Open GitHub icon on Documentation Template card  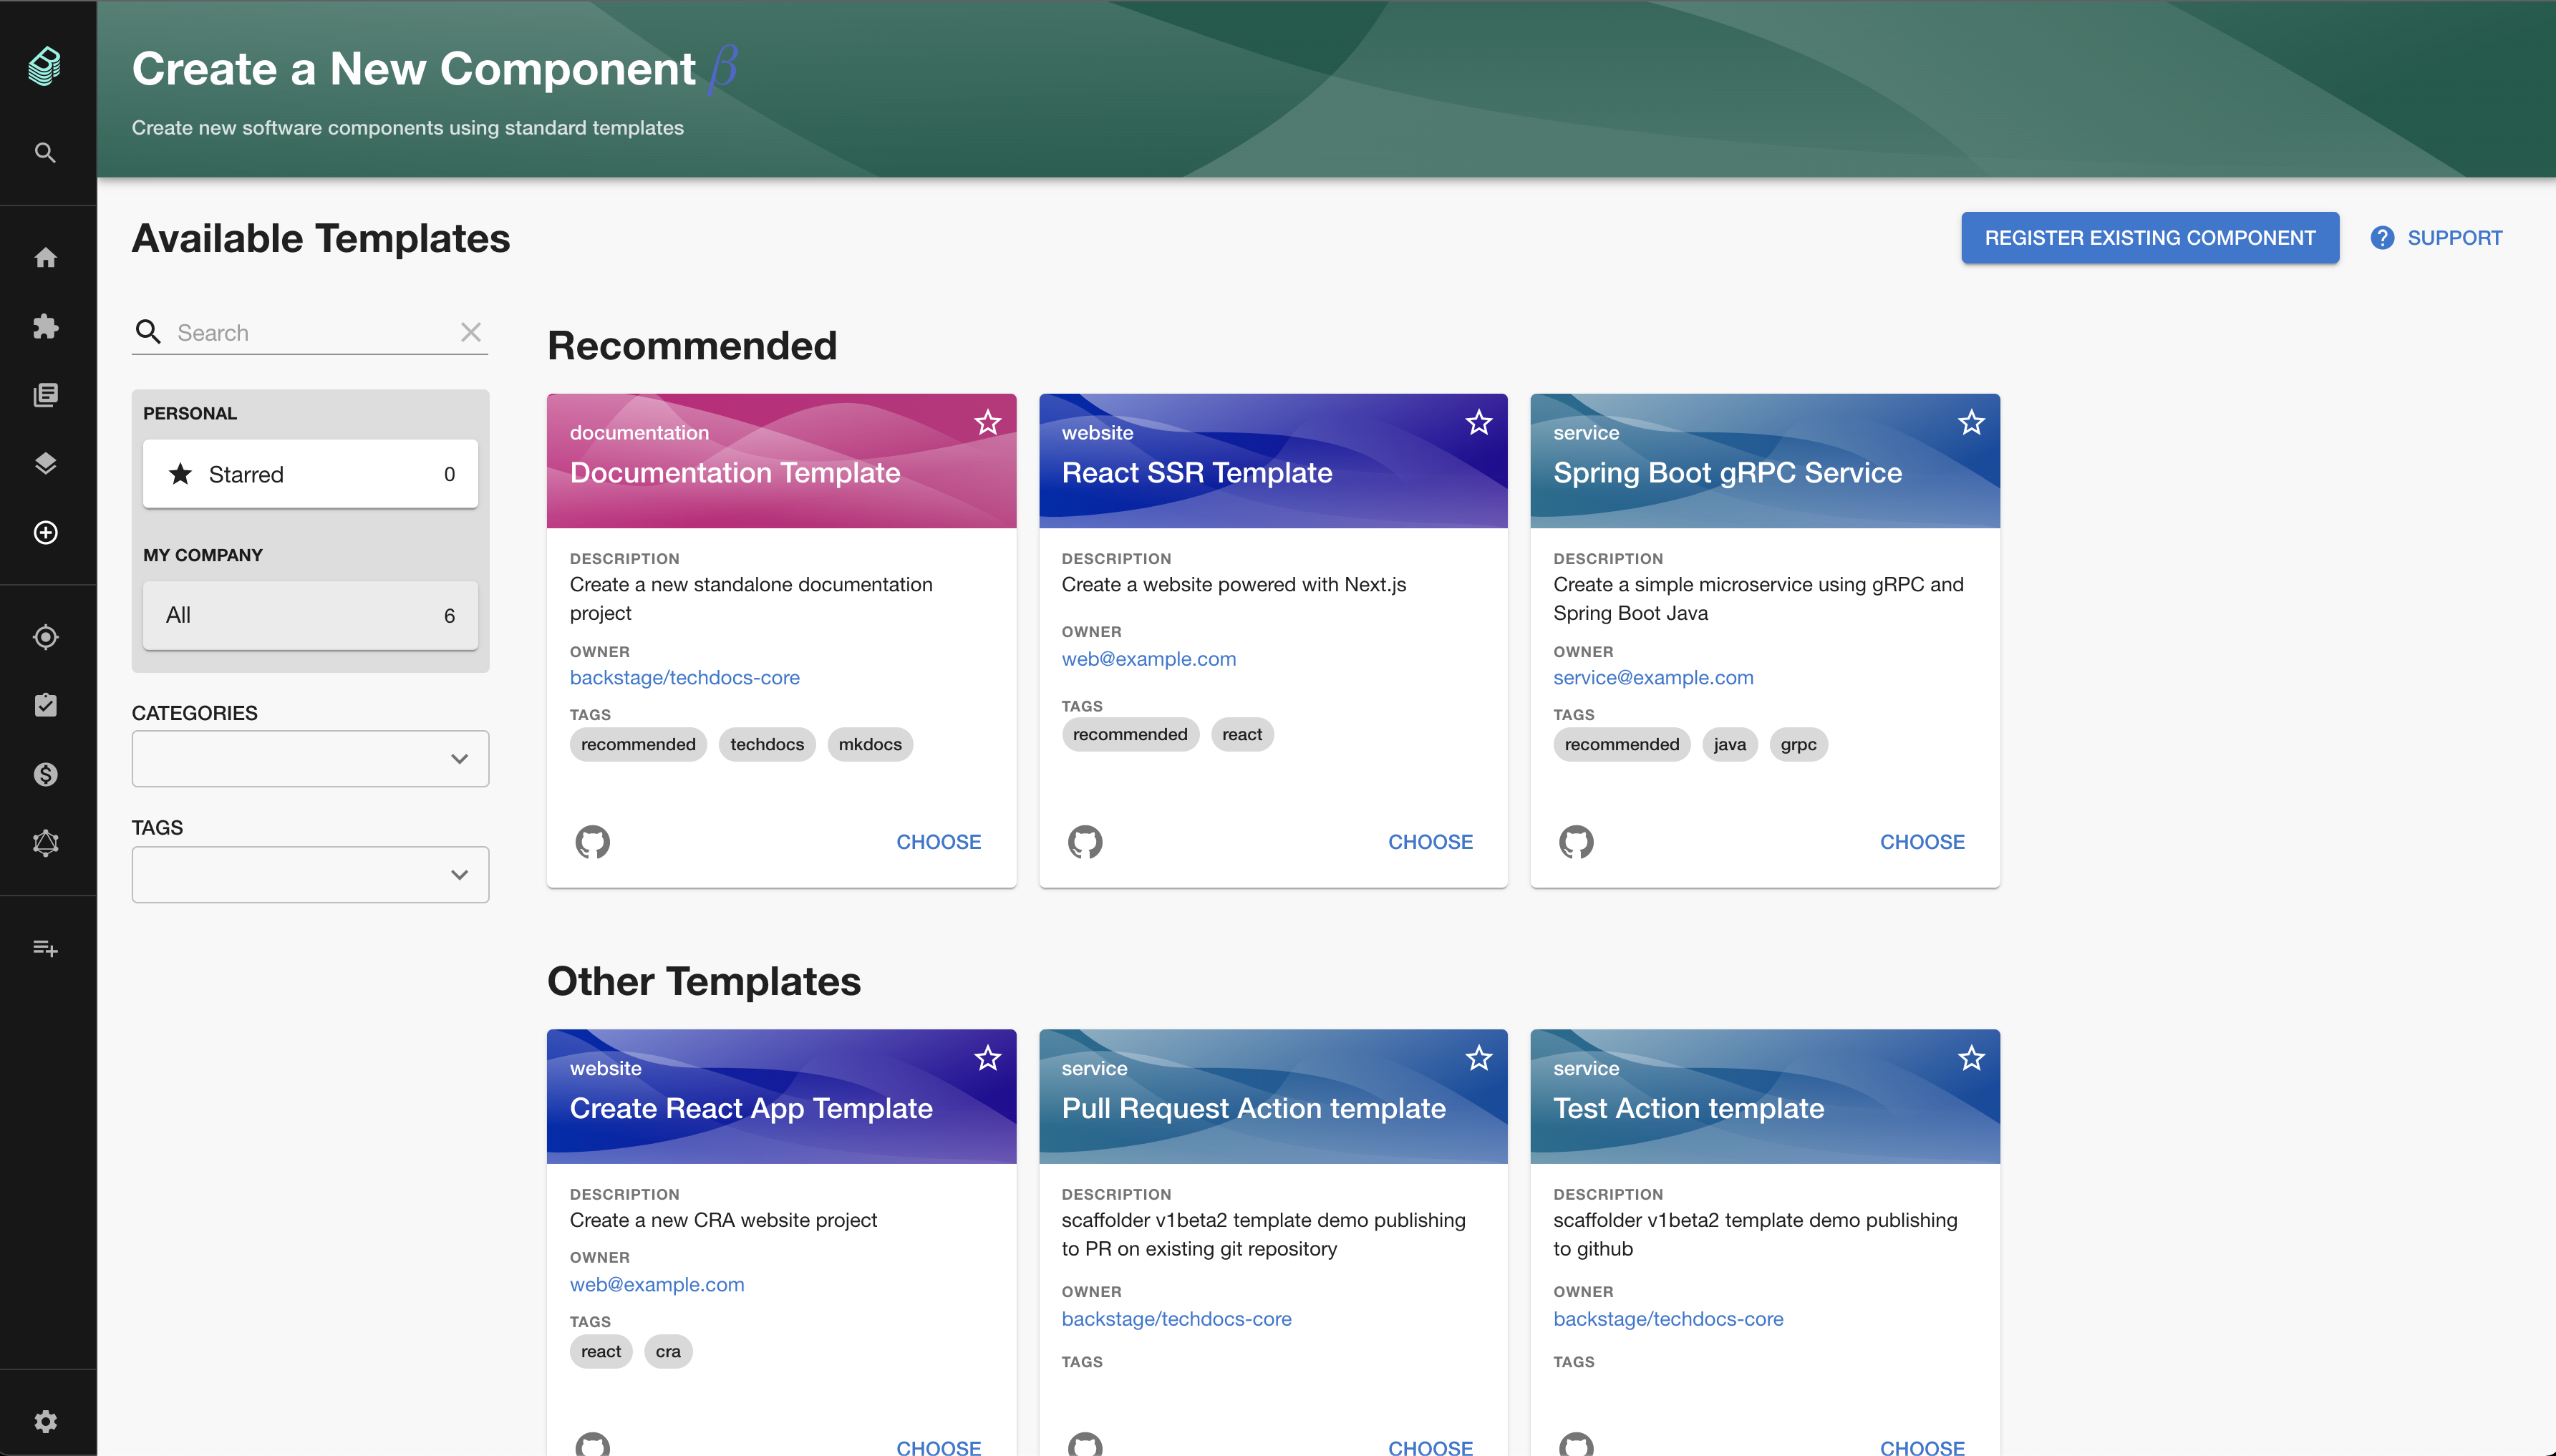click(x=592, y=841)
